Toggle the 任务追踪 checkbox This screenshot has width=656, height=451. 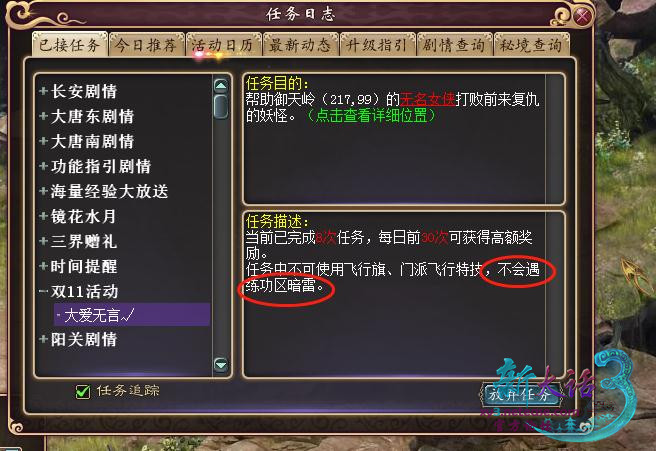pos(83,392)
